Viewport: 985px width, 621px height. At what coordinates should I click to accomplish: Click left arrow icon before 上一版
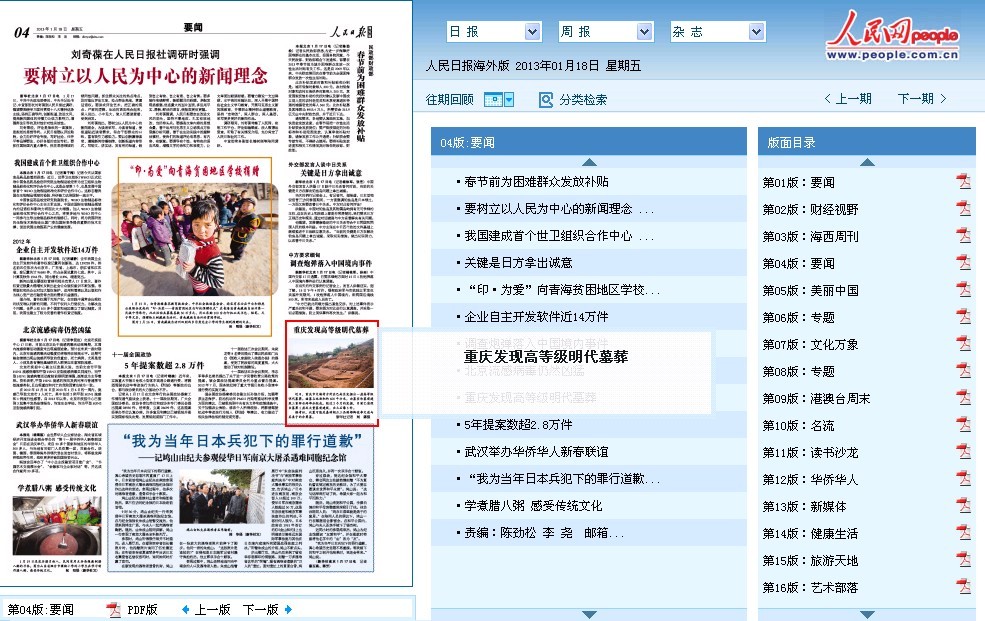pos(185,609)
